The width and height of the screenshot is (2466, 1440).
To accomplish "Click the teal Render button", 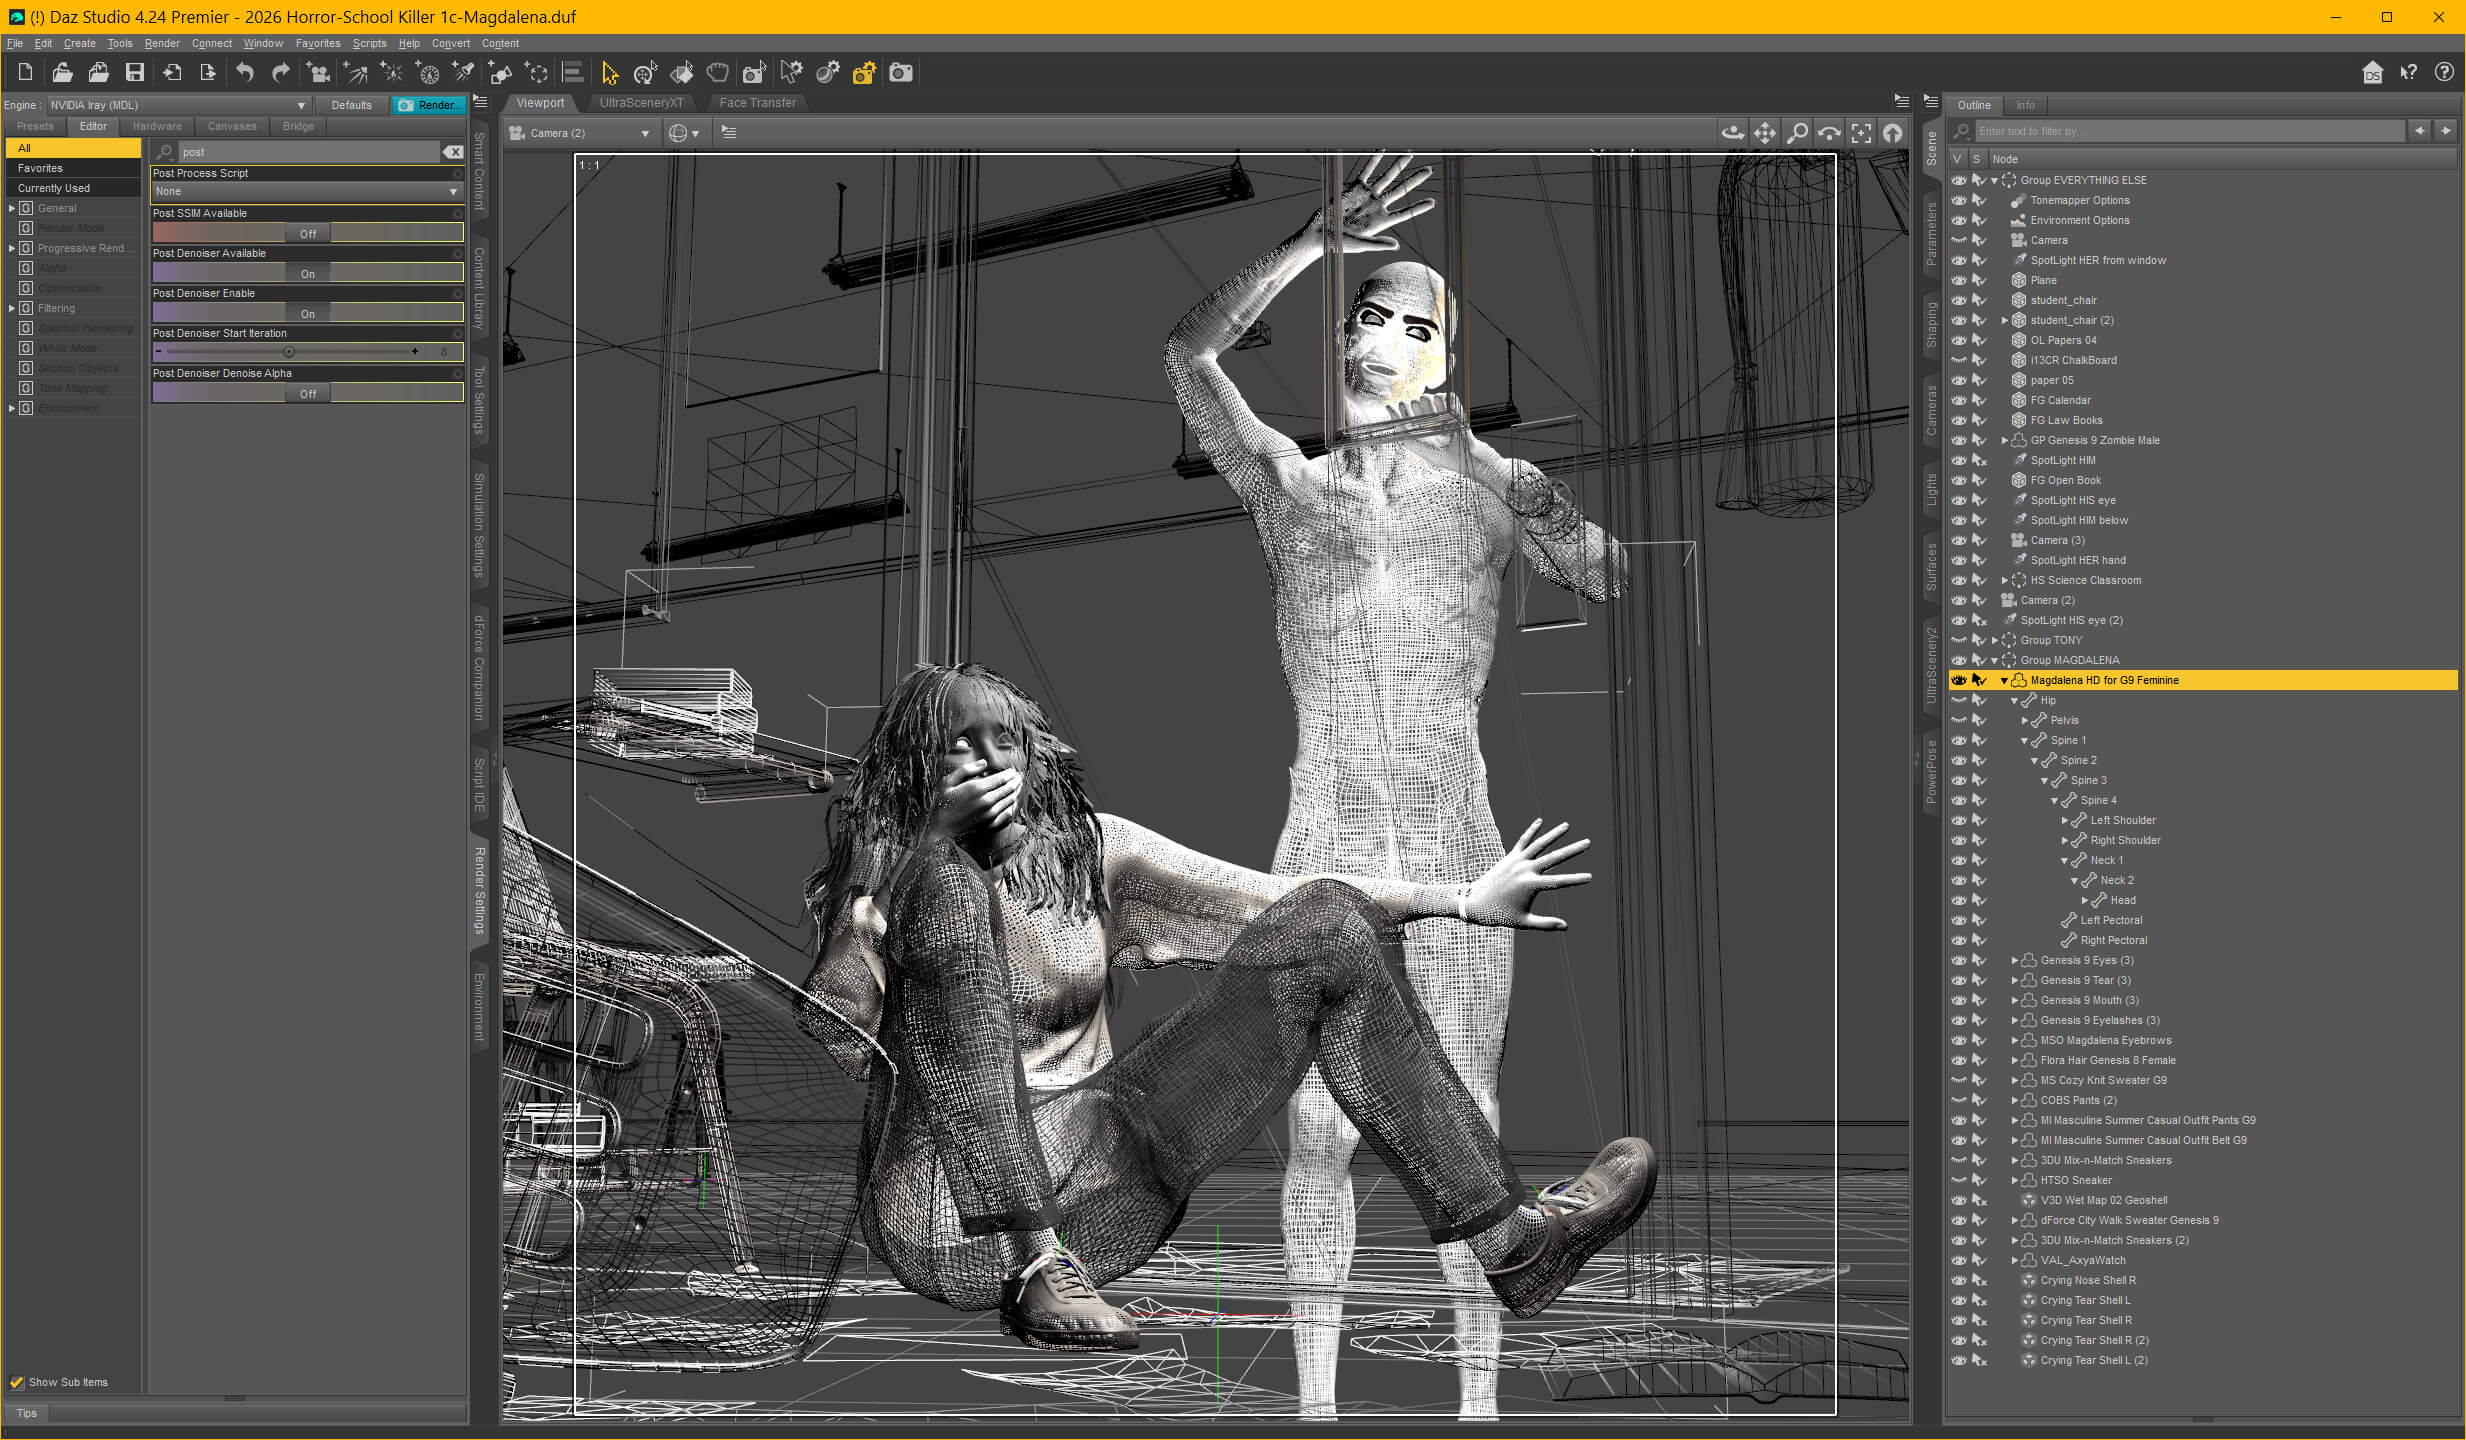I will tap(430, 105).
